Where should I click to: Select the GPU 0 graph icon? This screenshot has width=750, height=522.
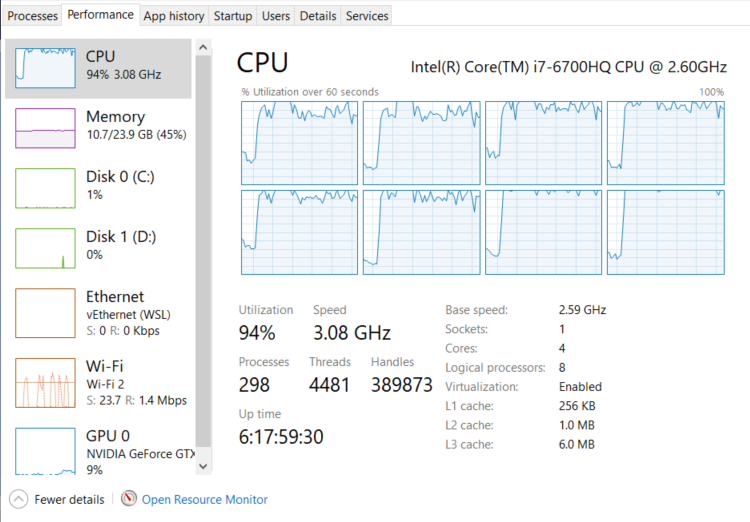(x=46, y=451)
